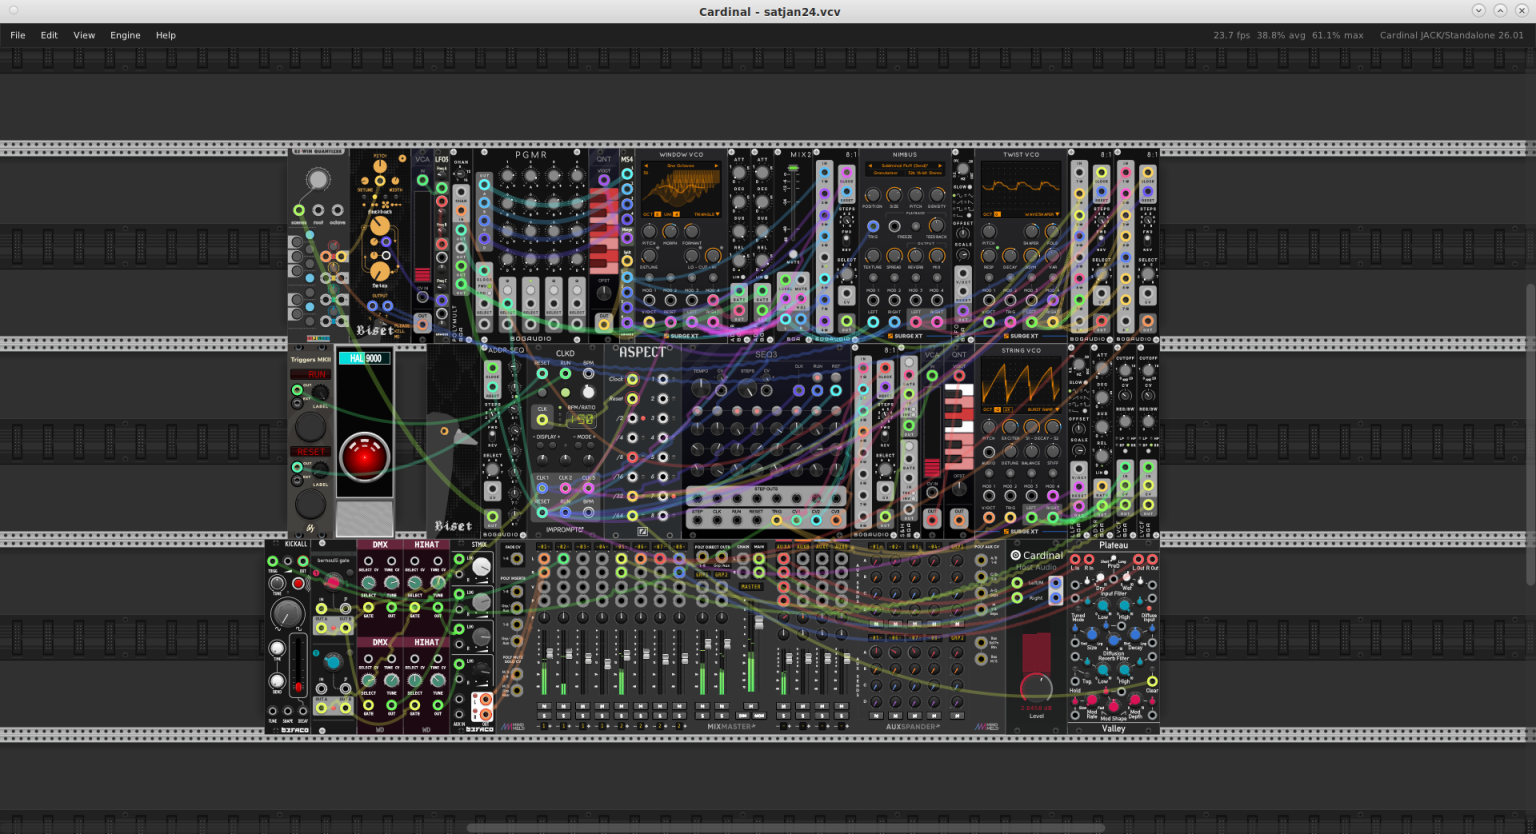Click the Triggers MKII RESET trigger button
1536x834 pixels.
310,503
